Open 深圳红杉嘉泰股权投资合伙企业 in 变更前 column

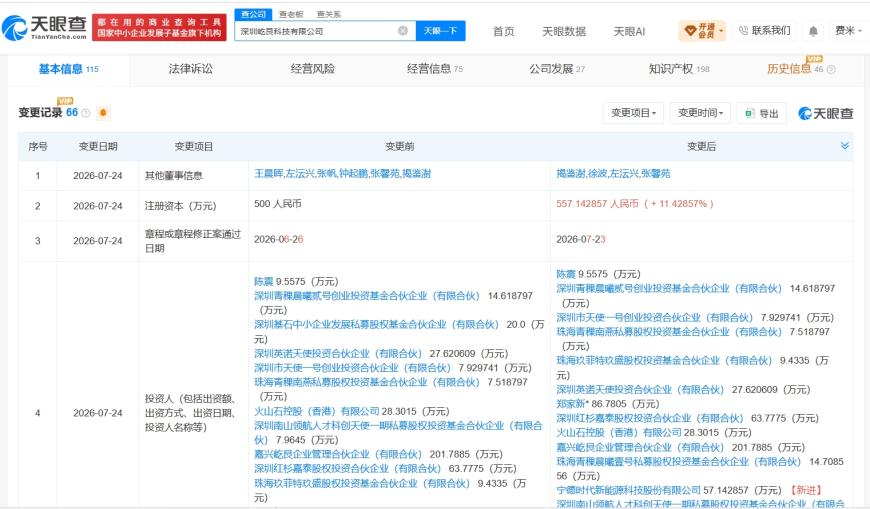click(x=347, y=468)
